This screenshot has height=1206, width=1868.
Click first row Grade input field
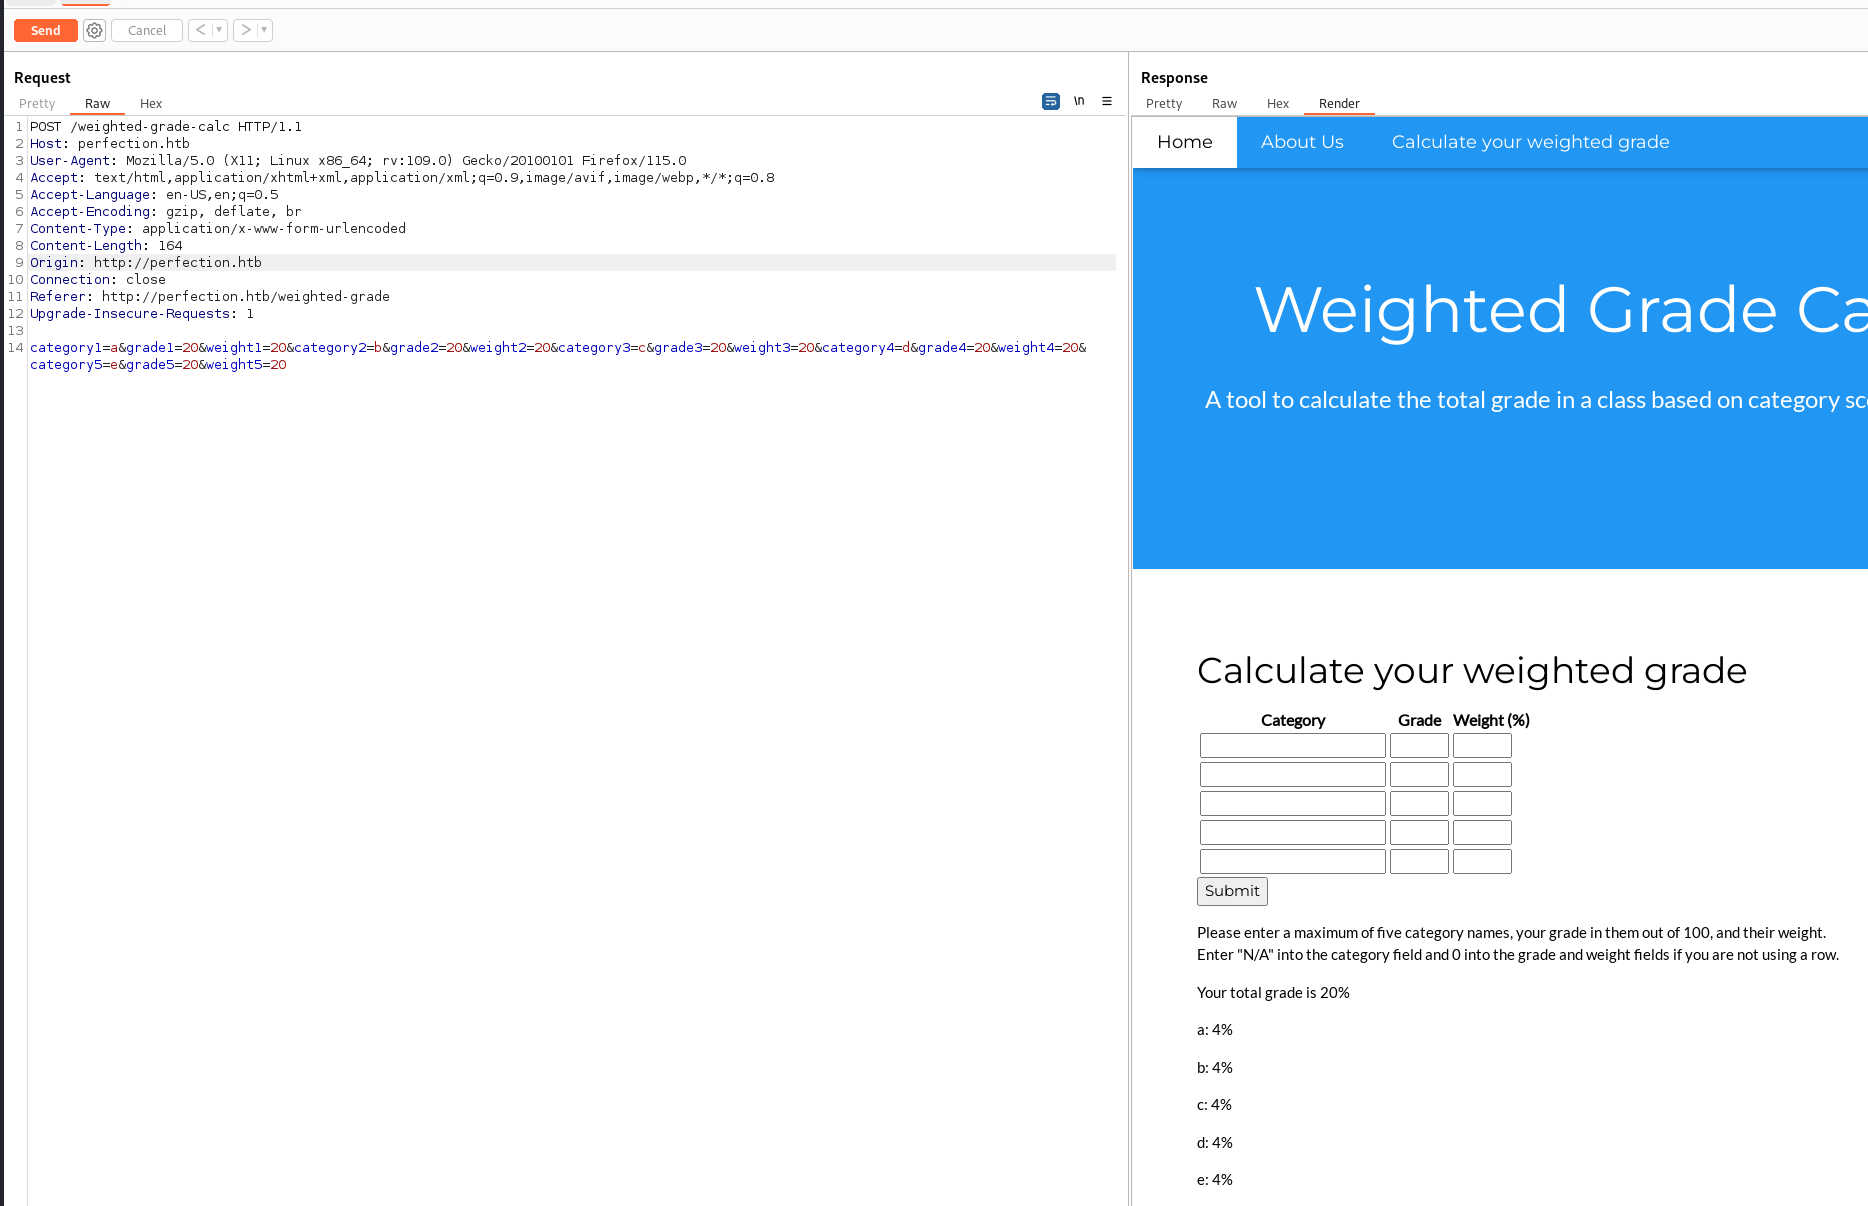point(1419,746)
